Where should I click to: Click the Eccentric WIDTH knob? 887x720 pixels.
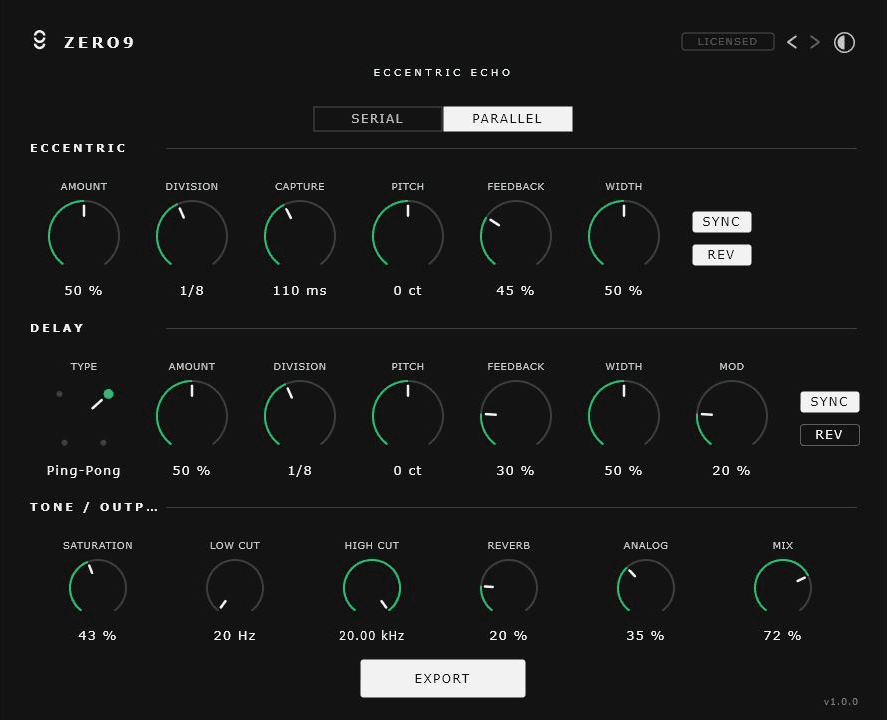click(624, 235)
